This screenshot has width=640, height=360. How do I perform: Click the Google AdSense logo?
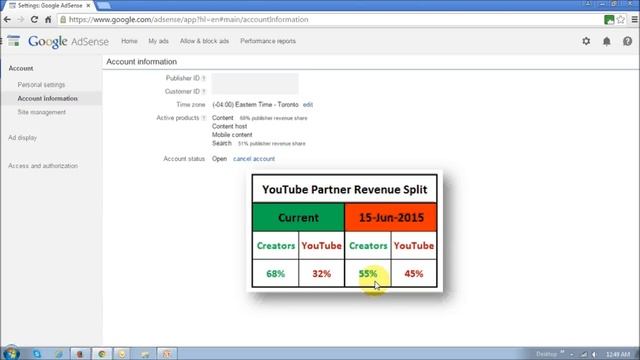click(x=69, y=41)
